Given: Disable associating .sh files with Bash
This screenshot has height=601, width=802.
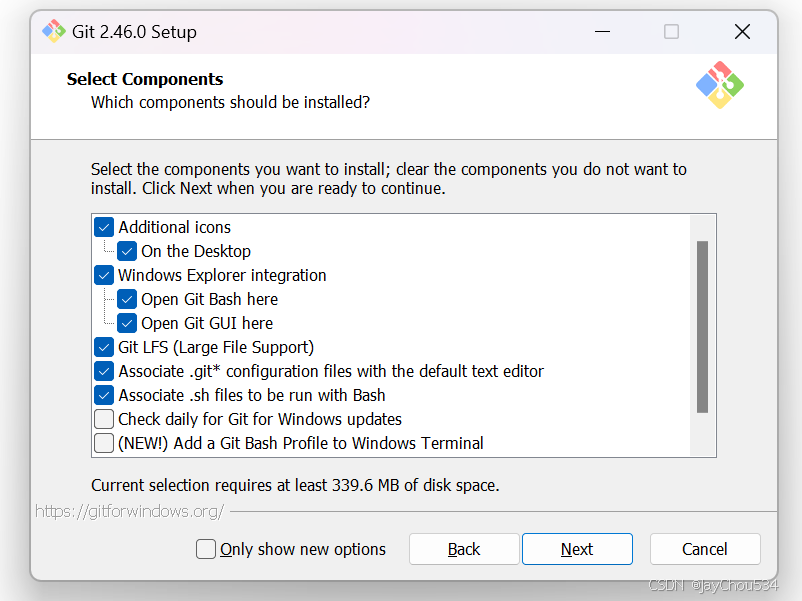Looking at the screenshot, I should pos(103,395).
